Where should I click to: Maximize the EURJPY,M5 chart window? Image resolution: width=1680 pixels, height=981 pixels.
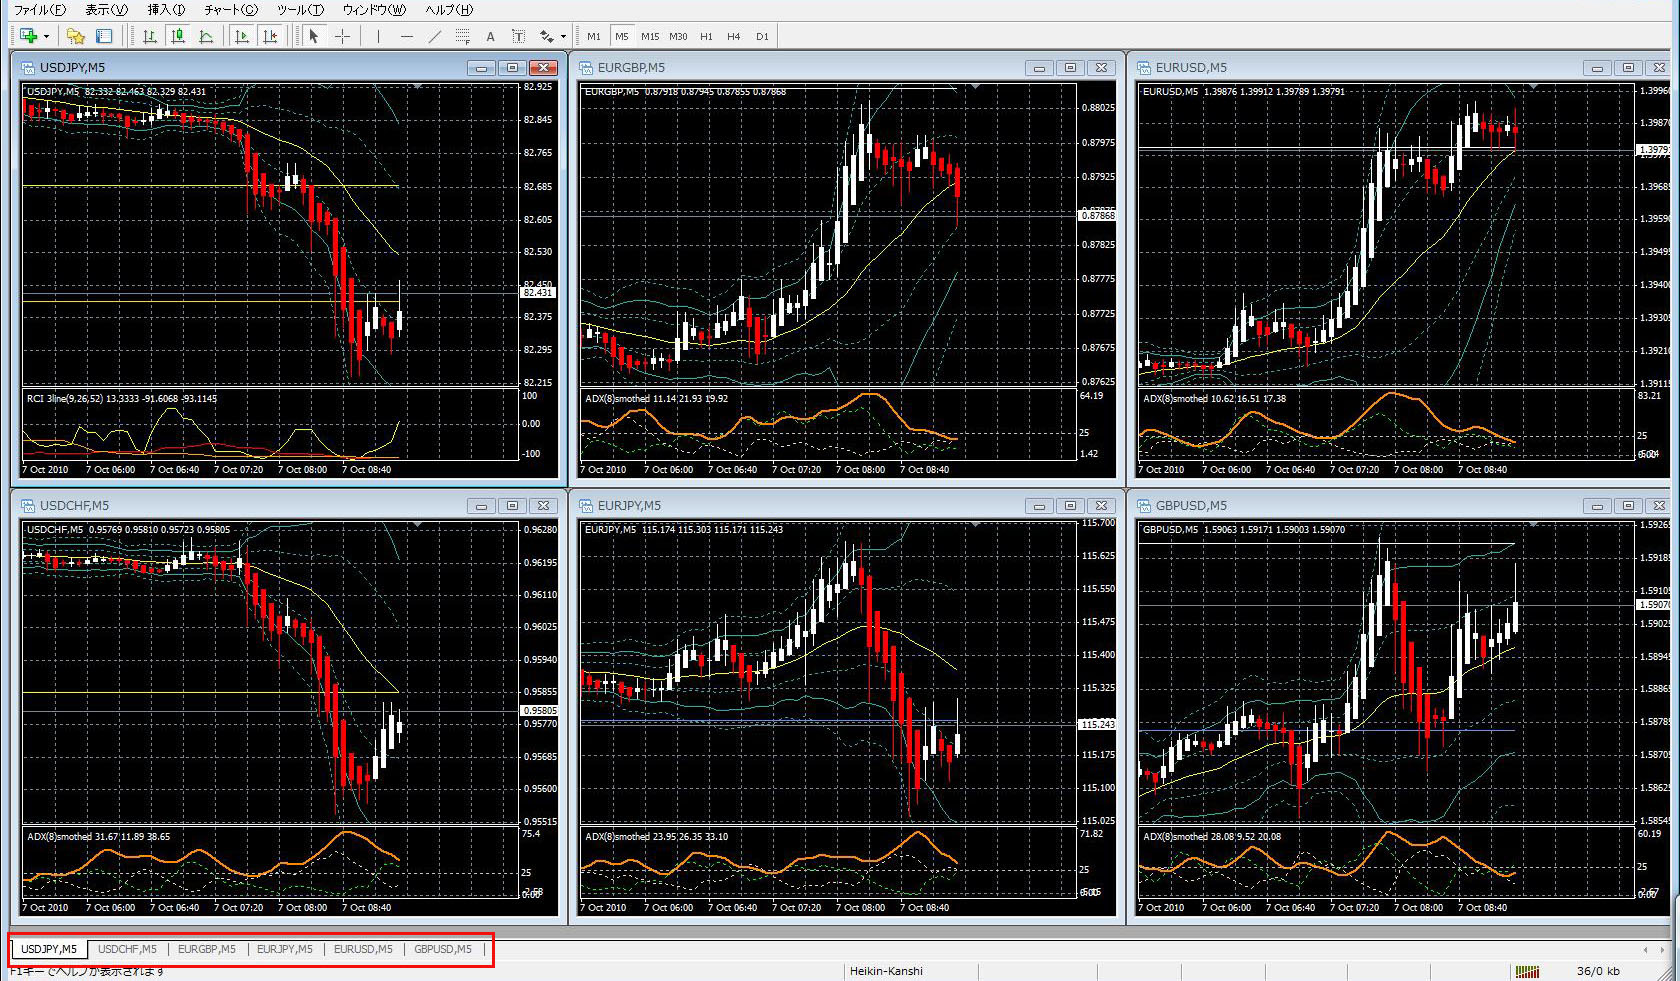pyautogui.click(x=1070, y=506)
